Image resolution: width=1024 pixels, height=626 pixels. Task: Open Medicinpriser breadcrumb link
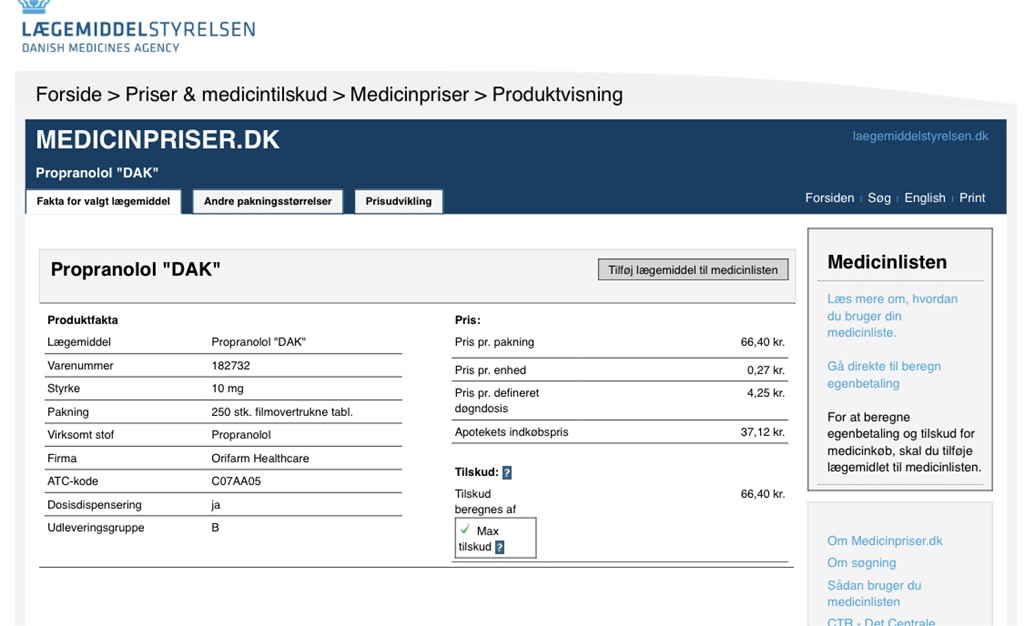(409, 95)
